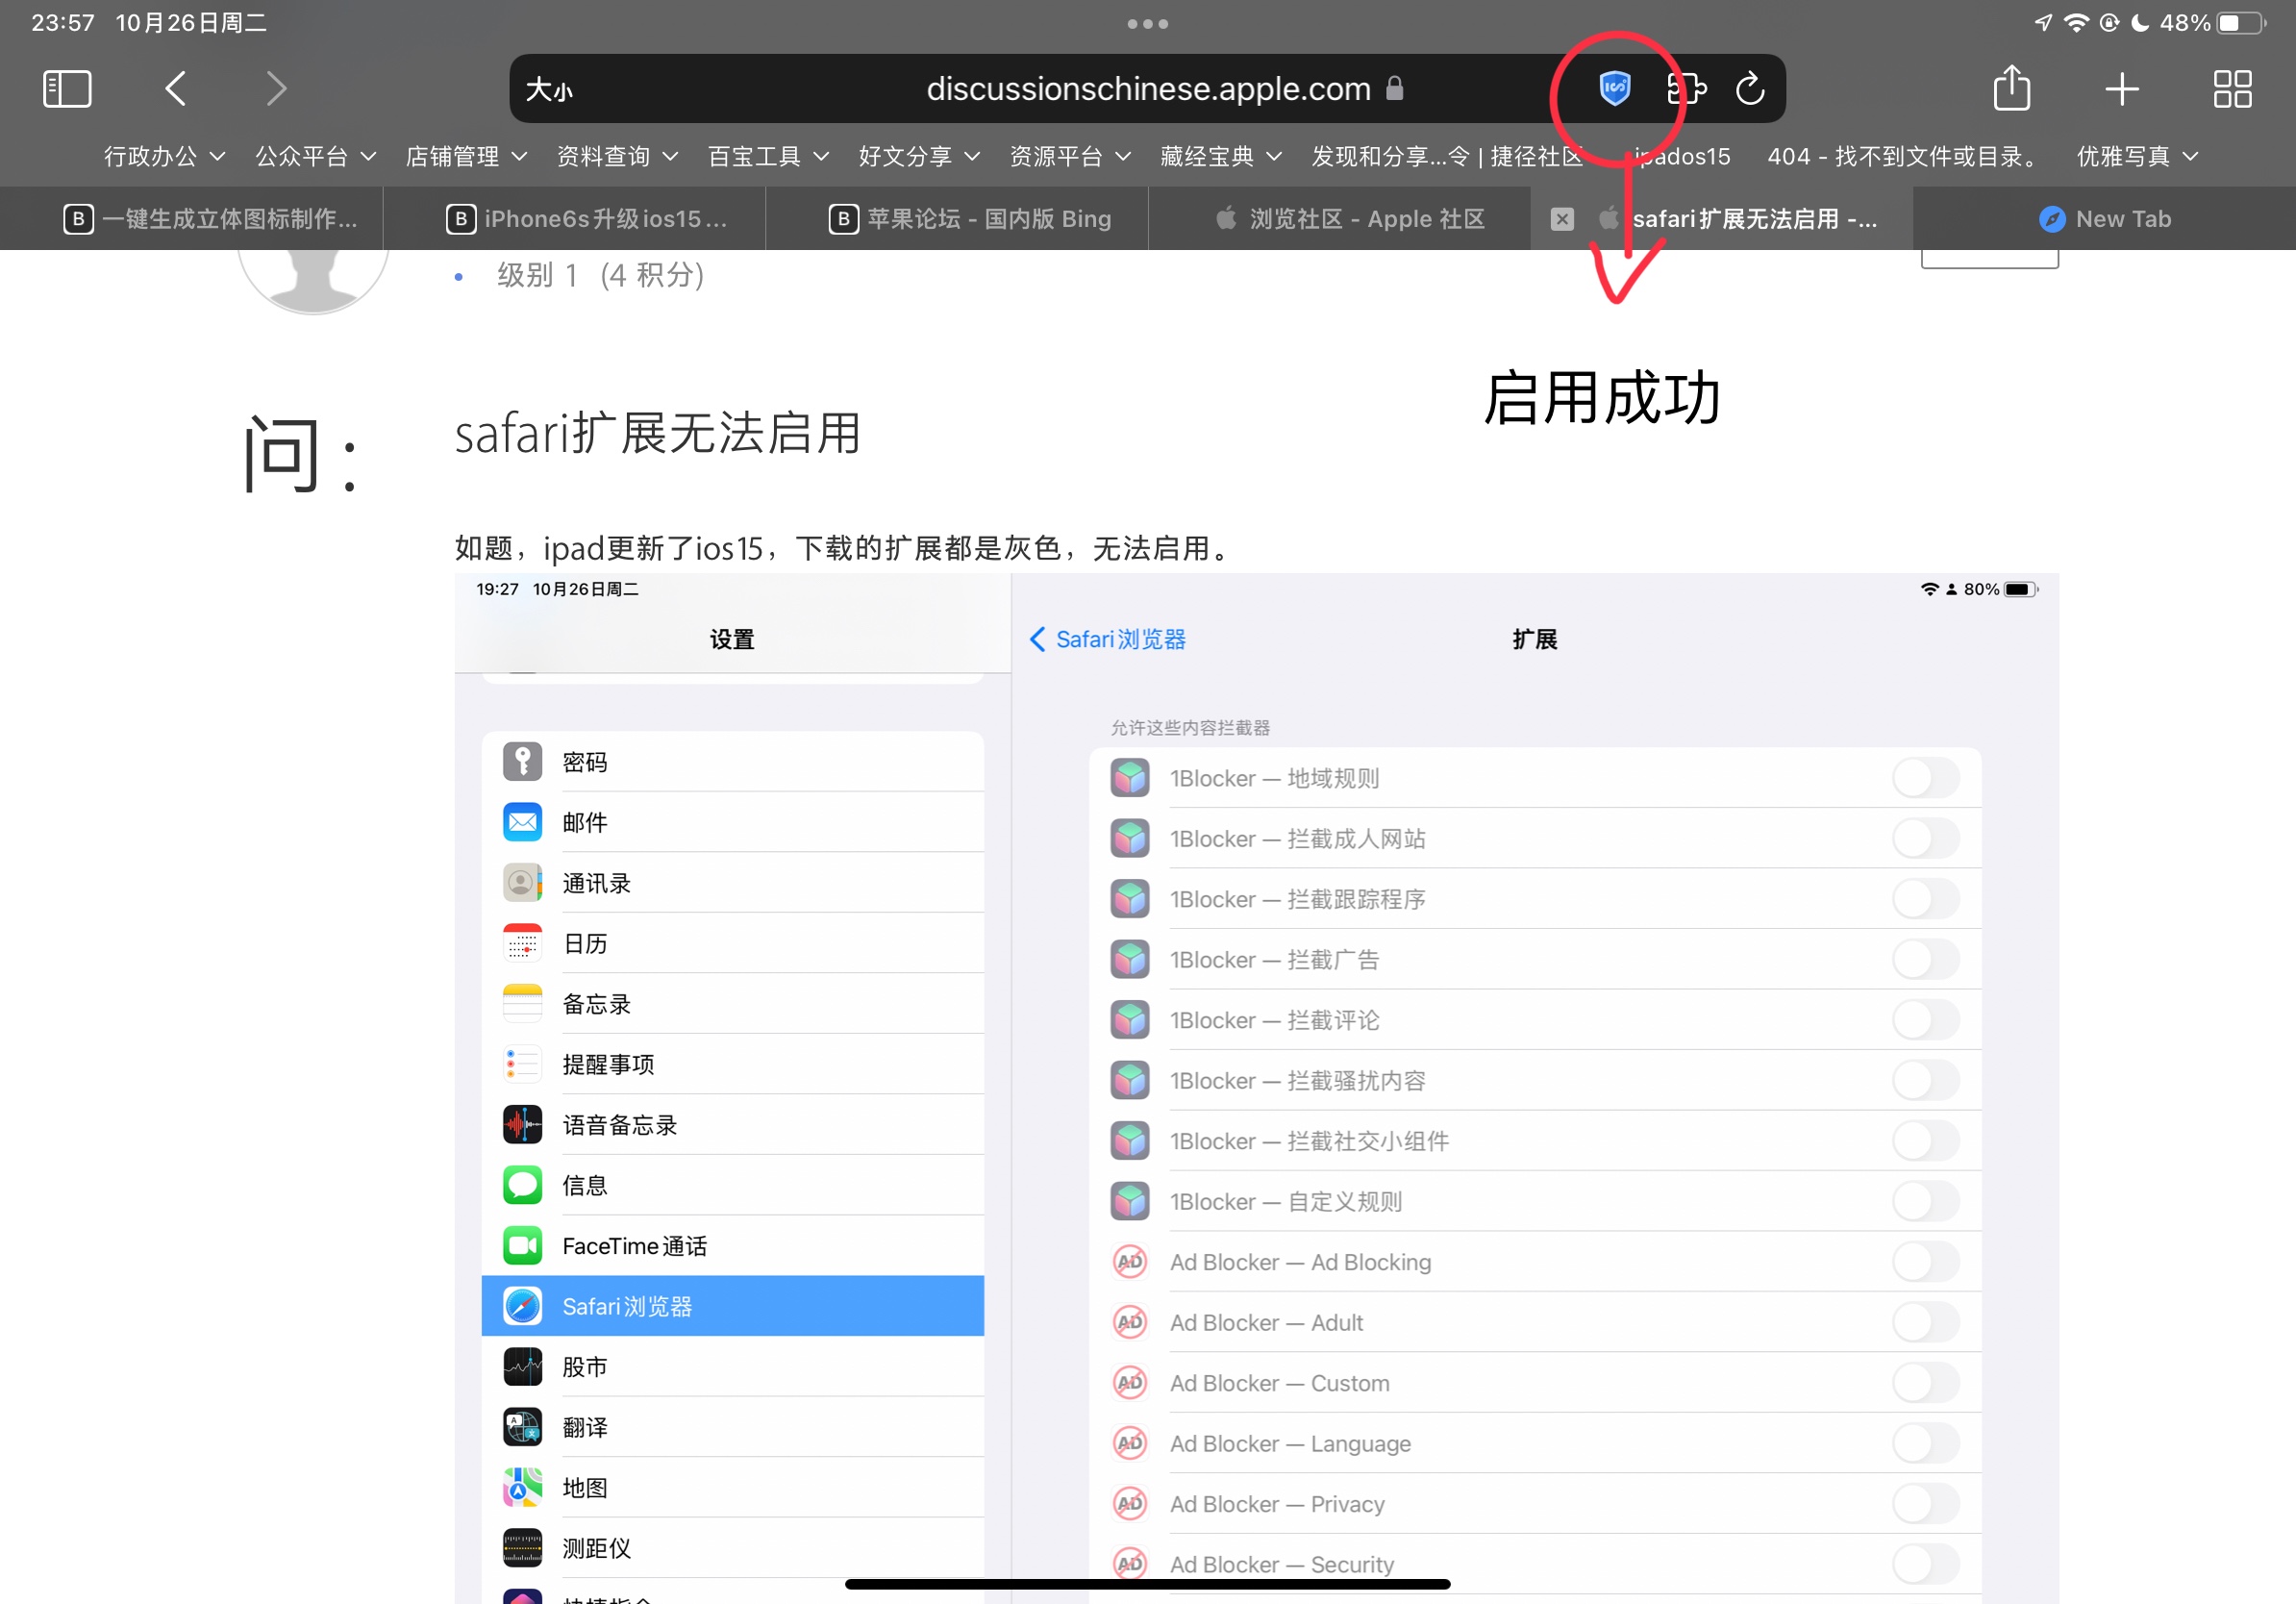
Task: Tap Safari浏览器 back link in screenshot
Action: pyautogui.click(x=1108, y=640)
